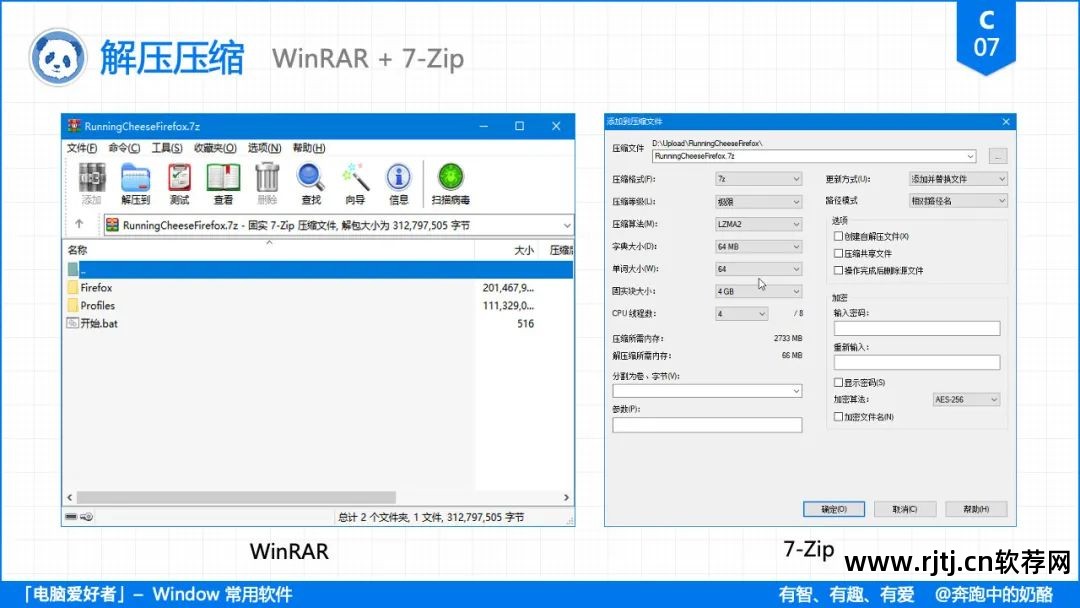This screenshot has height=608, width=1080.
Task: Click the Add (添加) archive icon
Action: point(91,185)
